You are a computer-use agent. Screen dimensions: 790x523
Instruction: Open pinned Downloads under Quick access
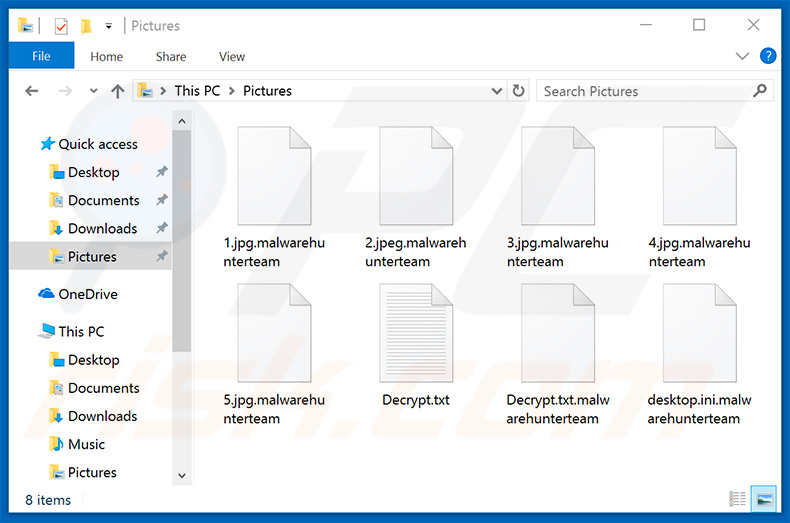point(93,229)
